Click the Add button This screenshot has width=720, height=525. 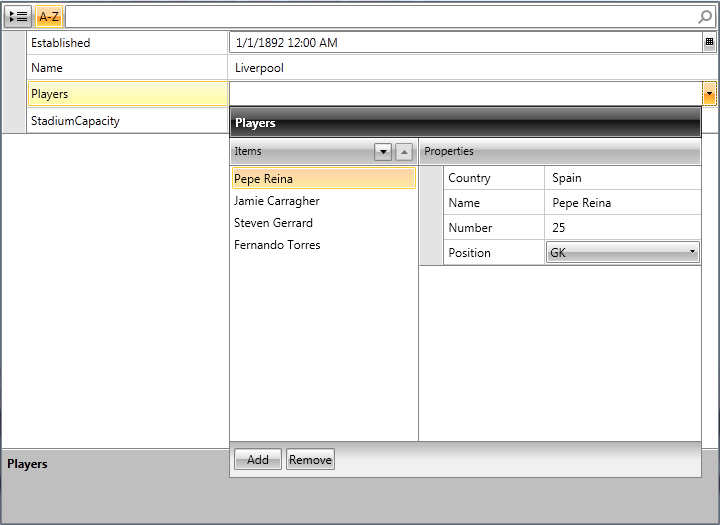(258, 459)
